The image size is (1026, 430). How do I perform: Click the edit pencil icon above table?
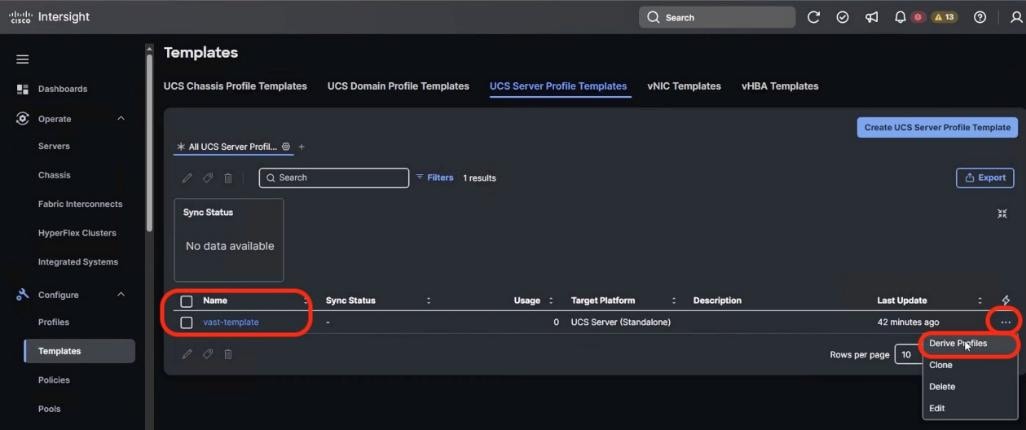[187, 177]
